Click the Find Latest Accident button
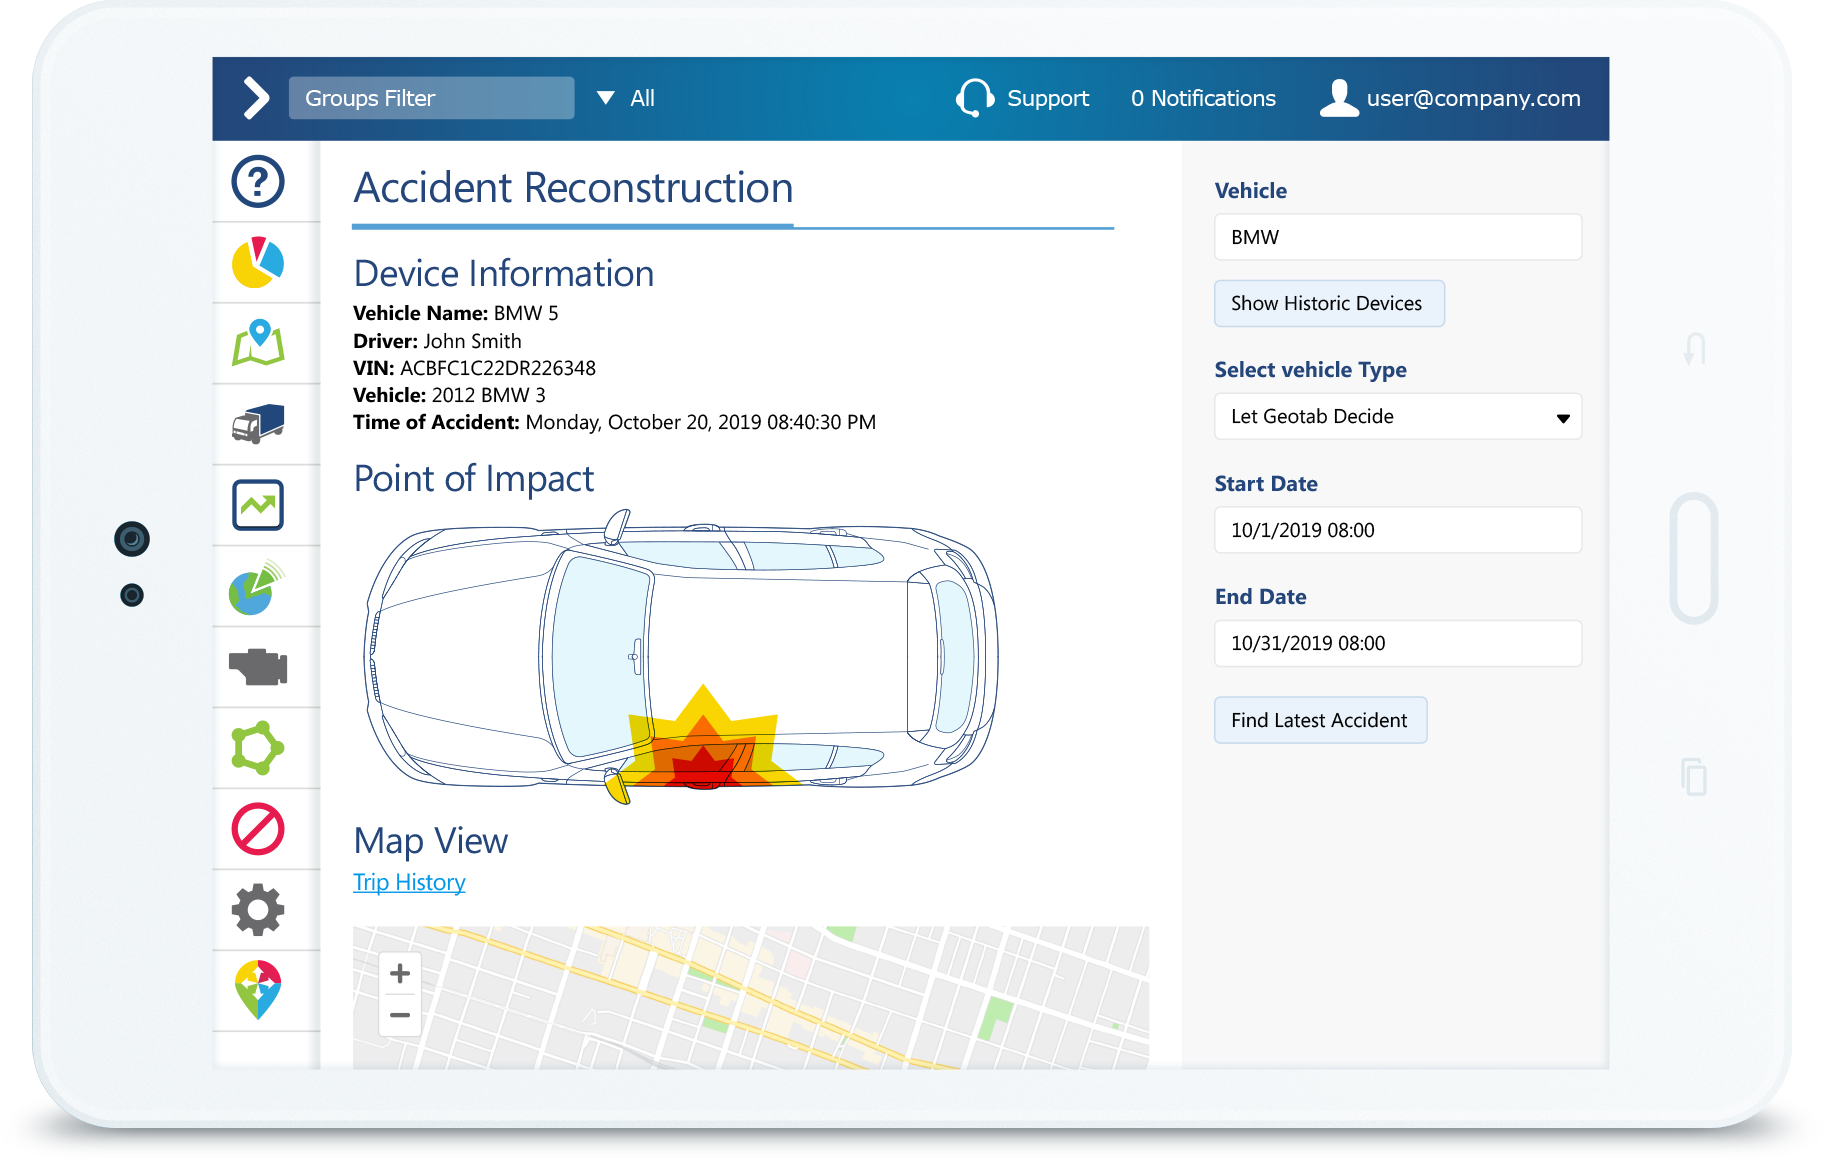1823x1160 pixels. click(1320, 720)
